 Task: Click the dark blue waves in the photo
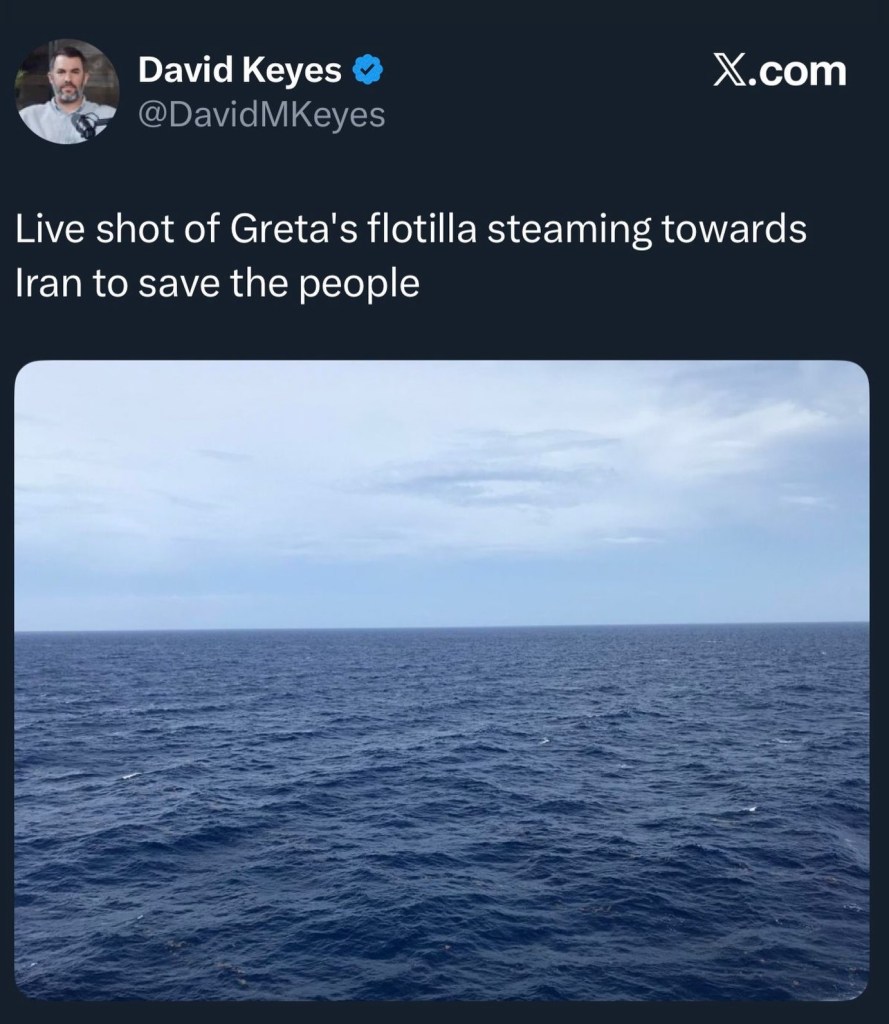(x=442, y=820)
